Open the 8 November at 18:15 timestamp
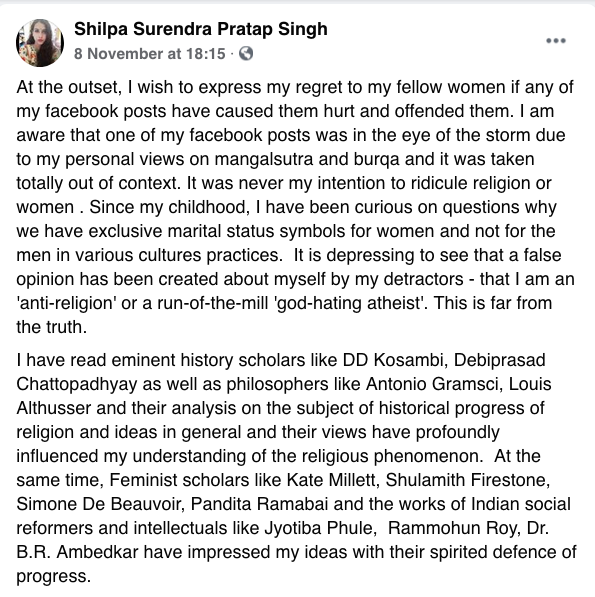 tap(150, 54)
